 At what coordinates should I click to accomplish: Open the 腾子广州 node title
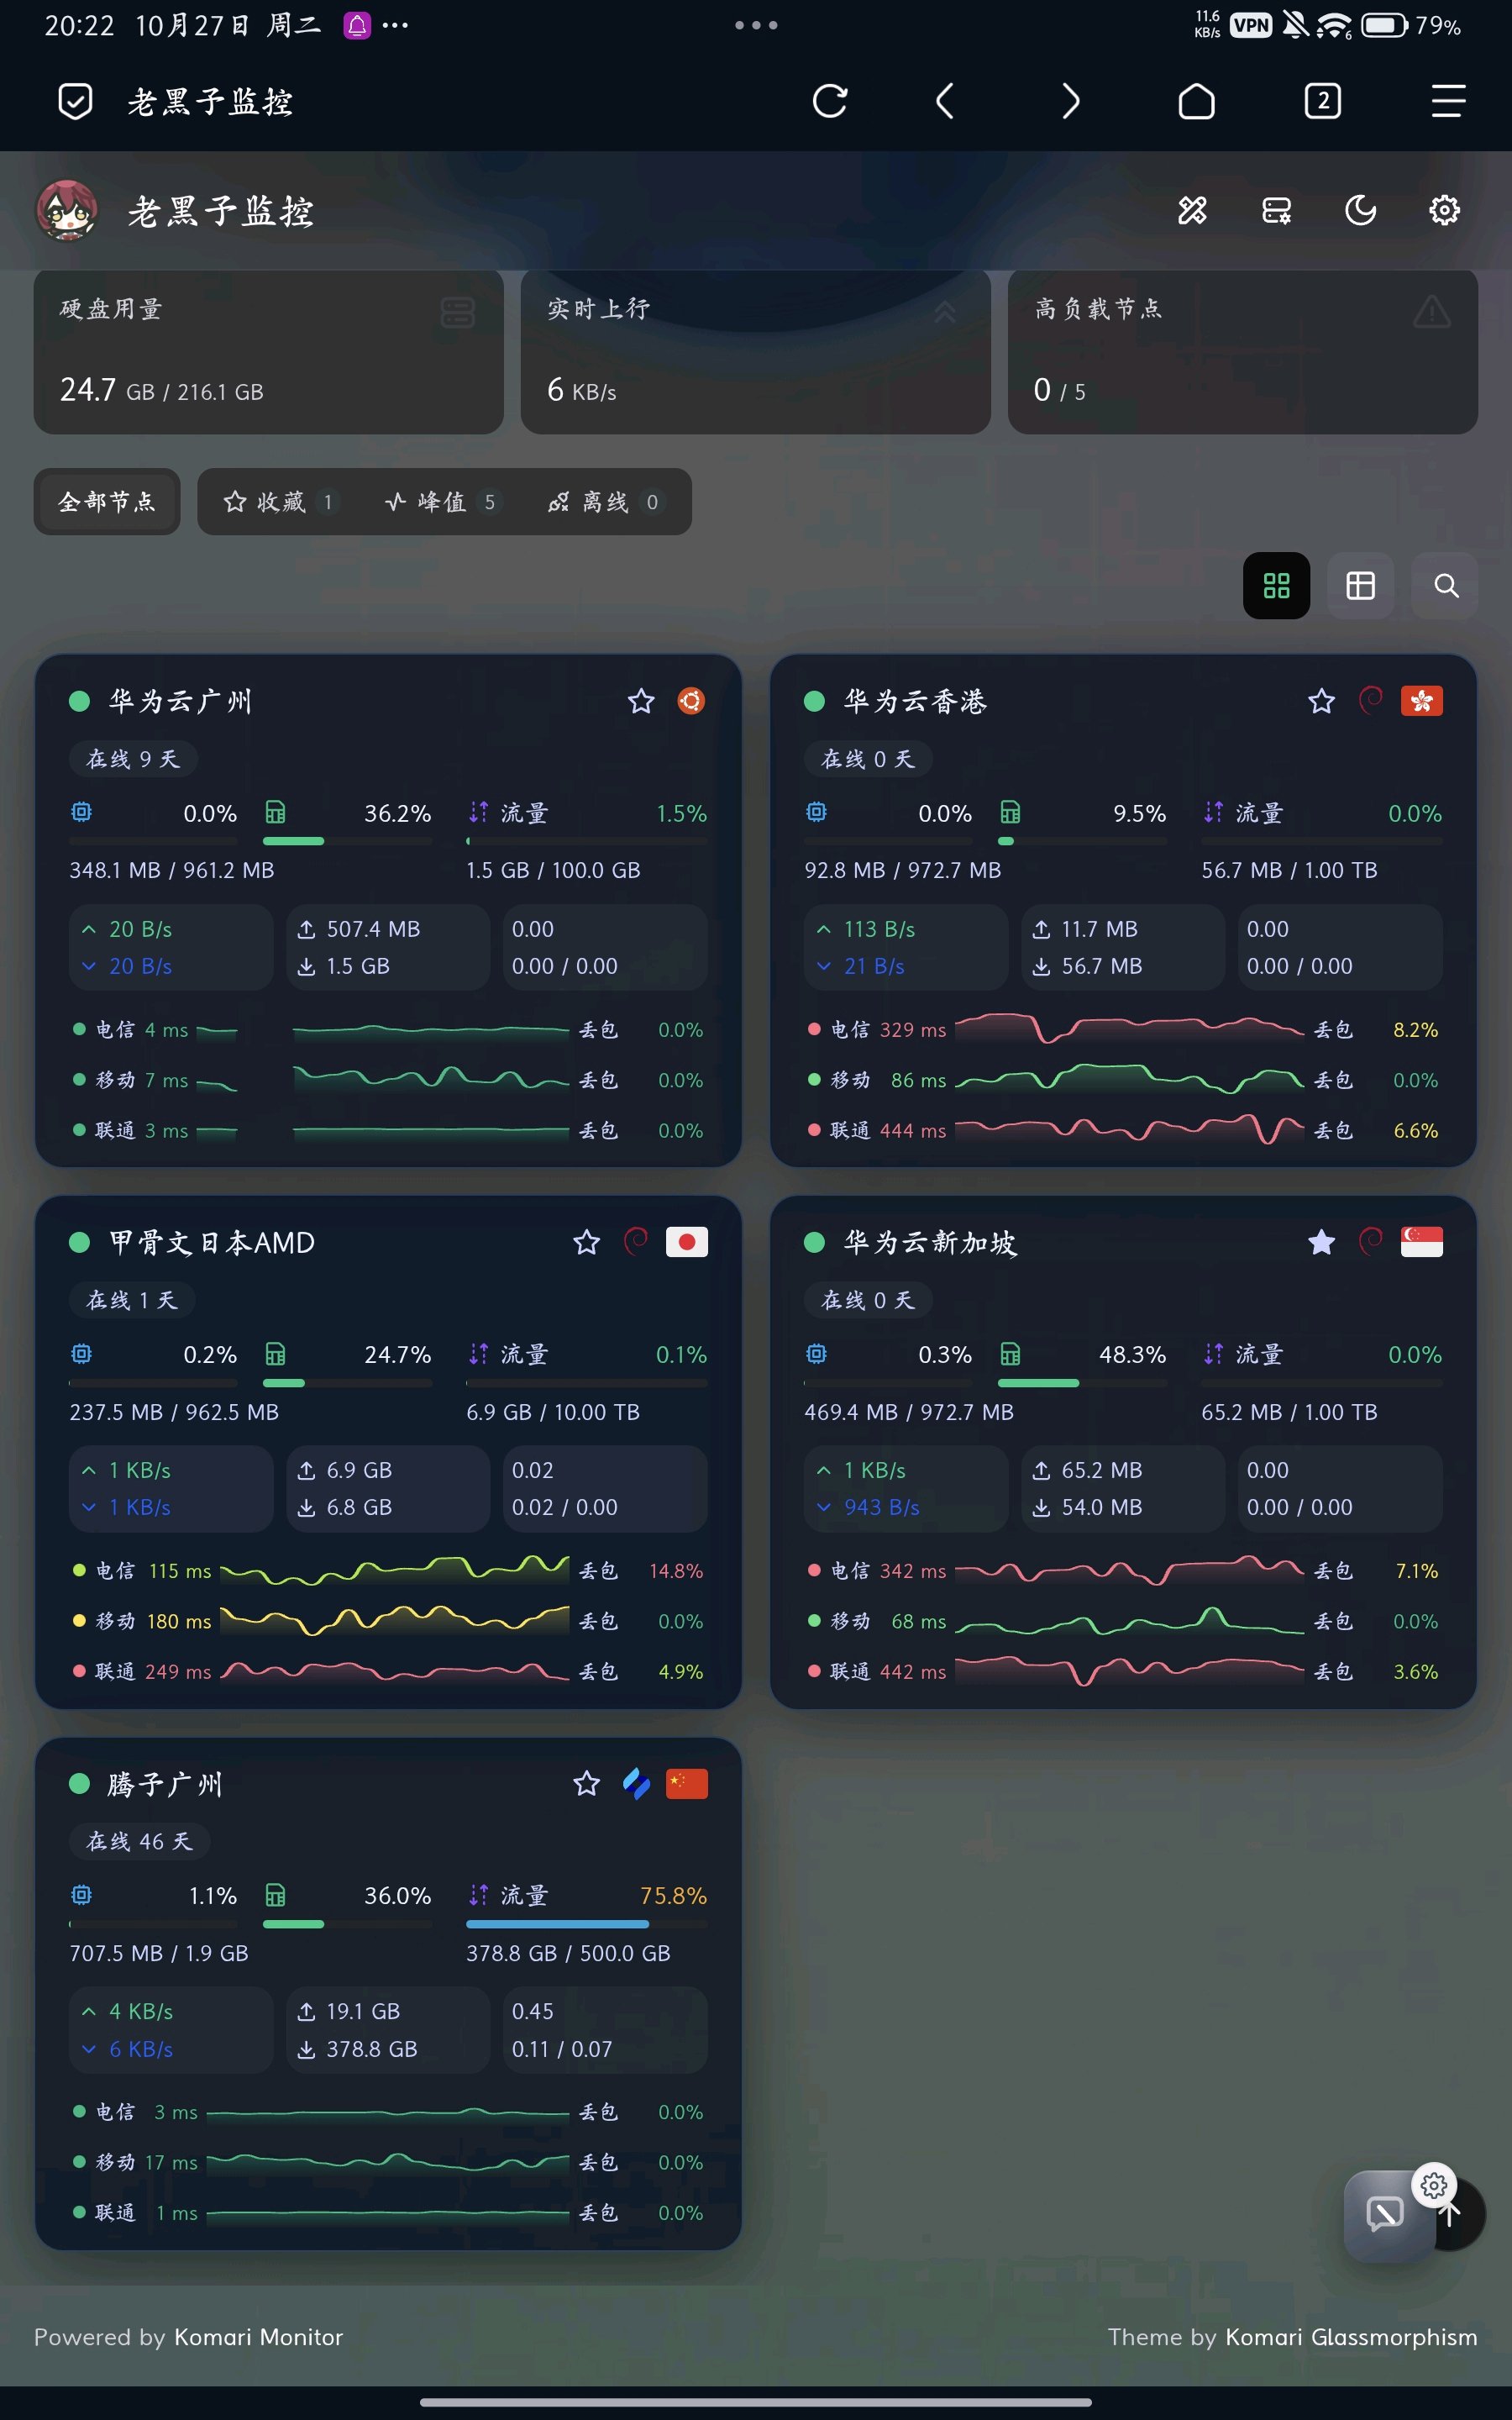(165, 1784)
